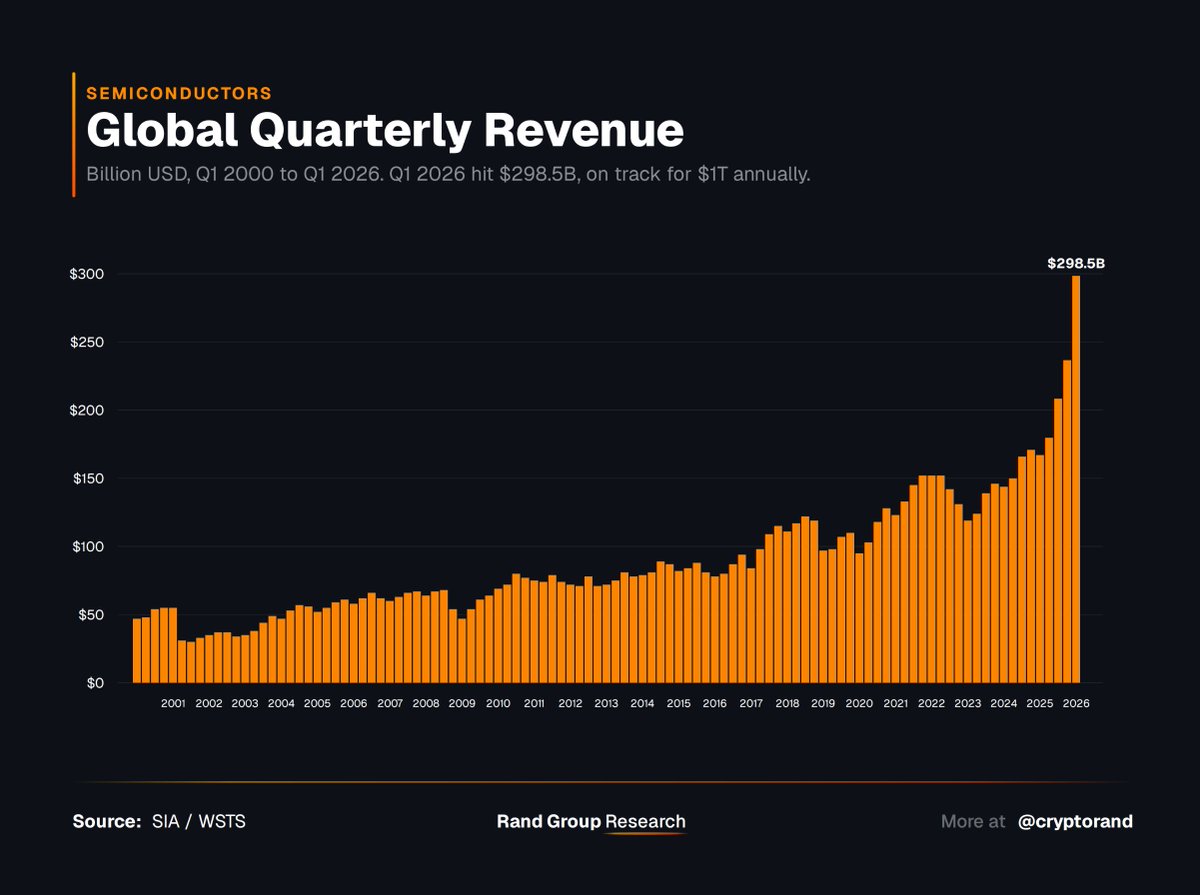The width and height of the screenshot is (1200, 895).
Task: Click the Rand Group Research footer logo
Action: pyautogui.click(x=591, y=823)
